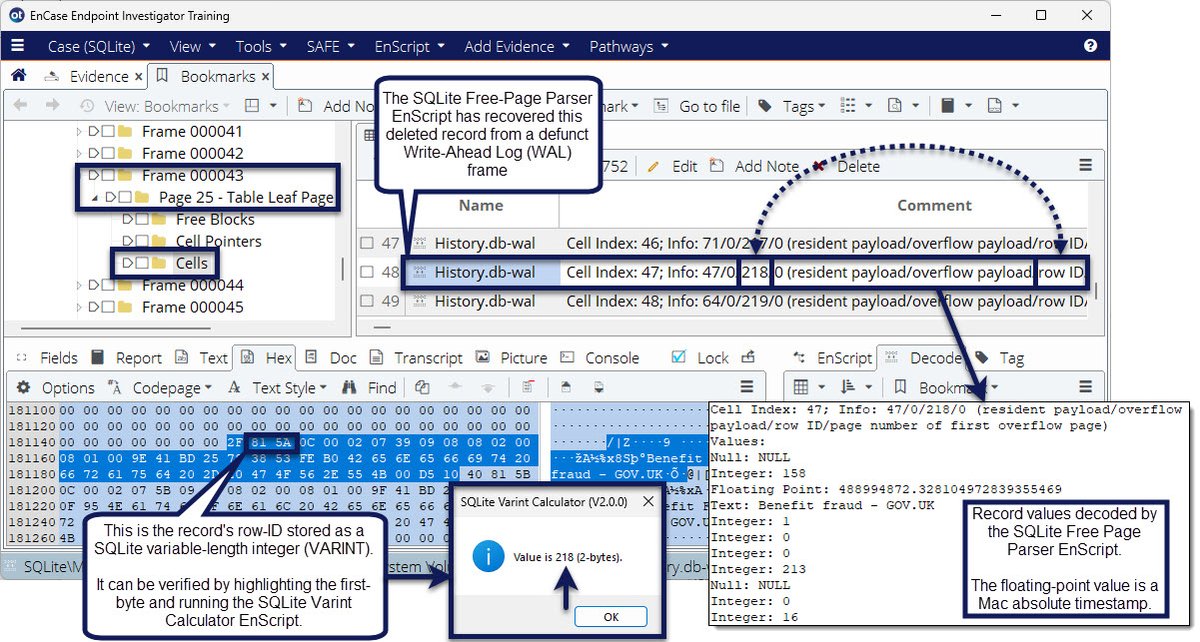Open the last document icon dropdown
1200x642 pixels.
pos(1002,105)
